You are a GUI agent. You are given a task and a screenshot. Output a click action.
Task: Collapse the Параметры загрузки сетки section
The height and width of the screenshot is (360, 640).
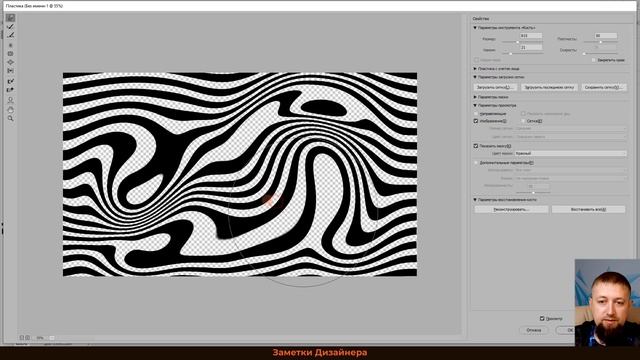tap(475, 77)
